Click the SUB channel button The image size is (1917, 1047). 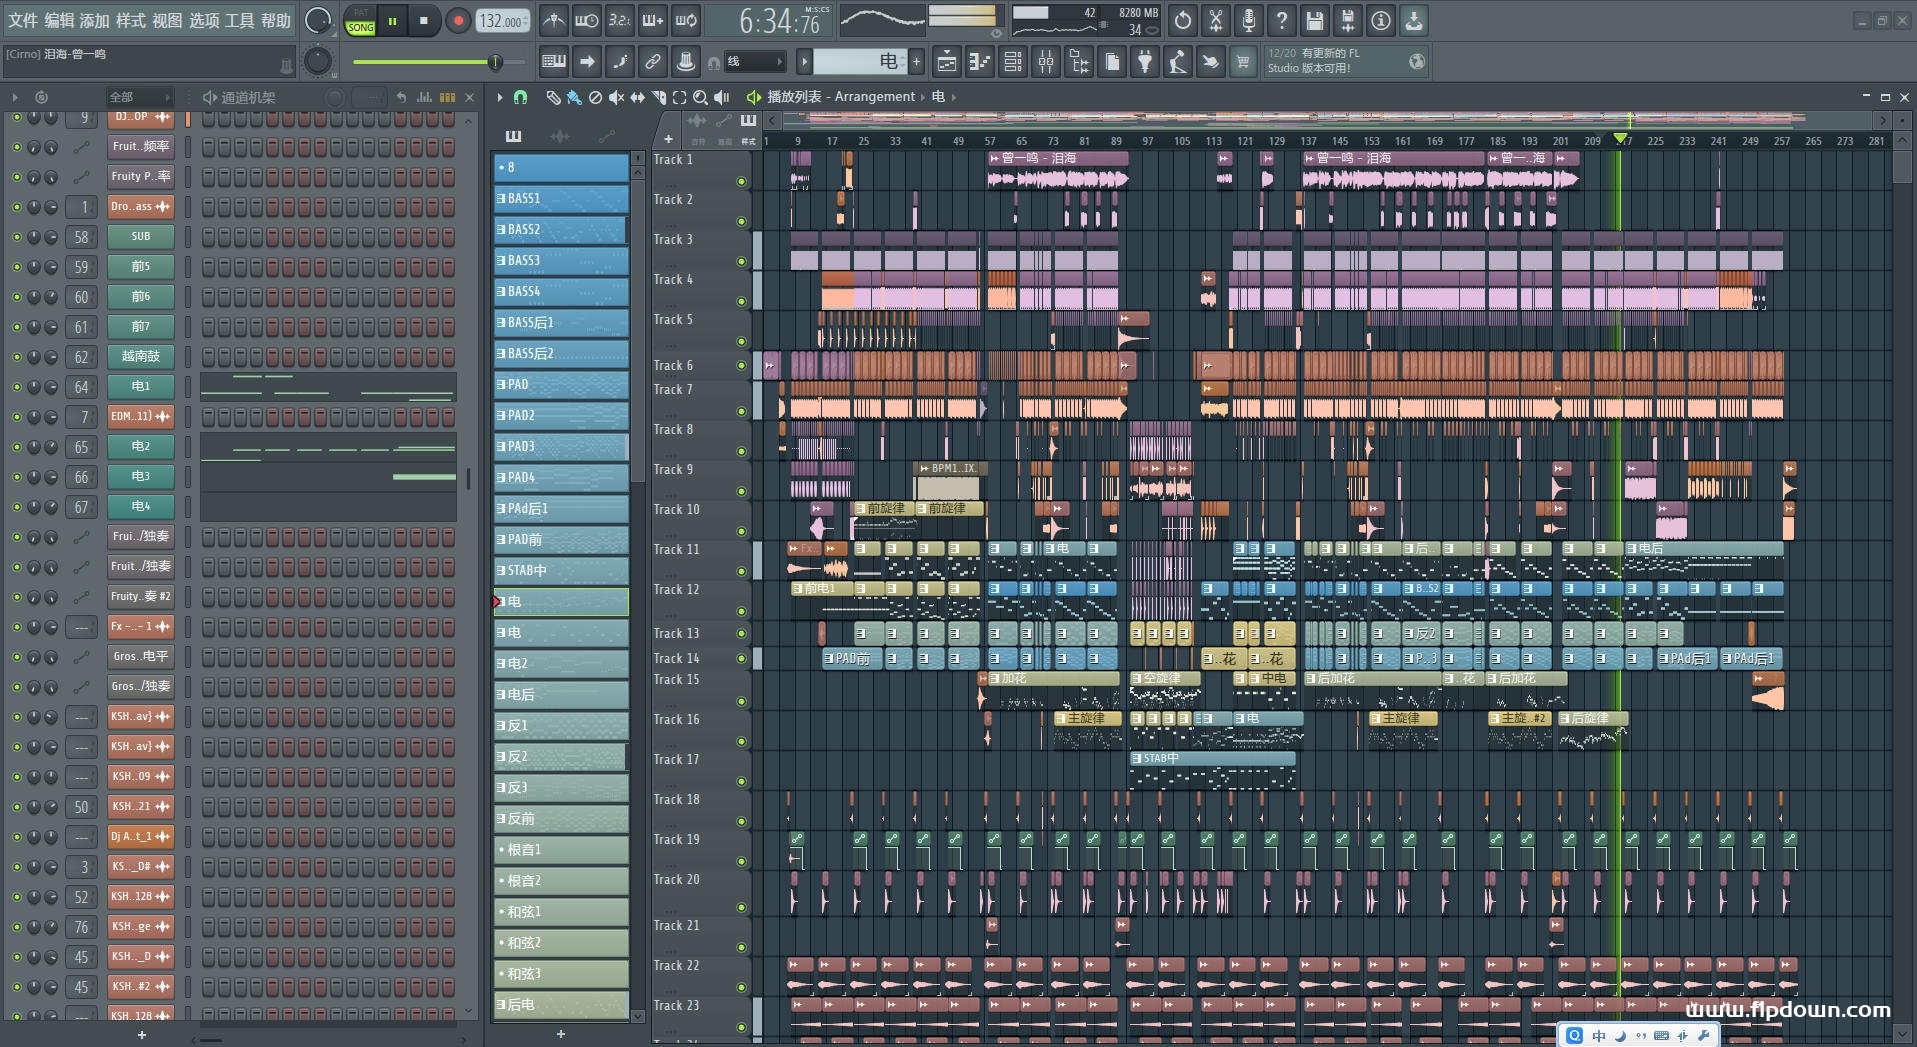[140, 237]
